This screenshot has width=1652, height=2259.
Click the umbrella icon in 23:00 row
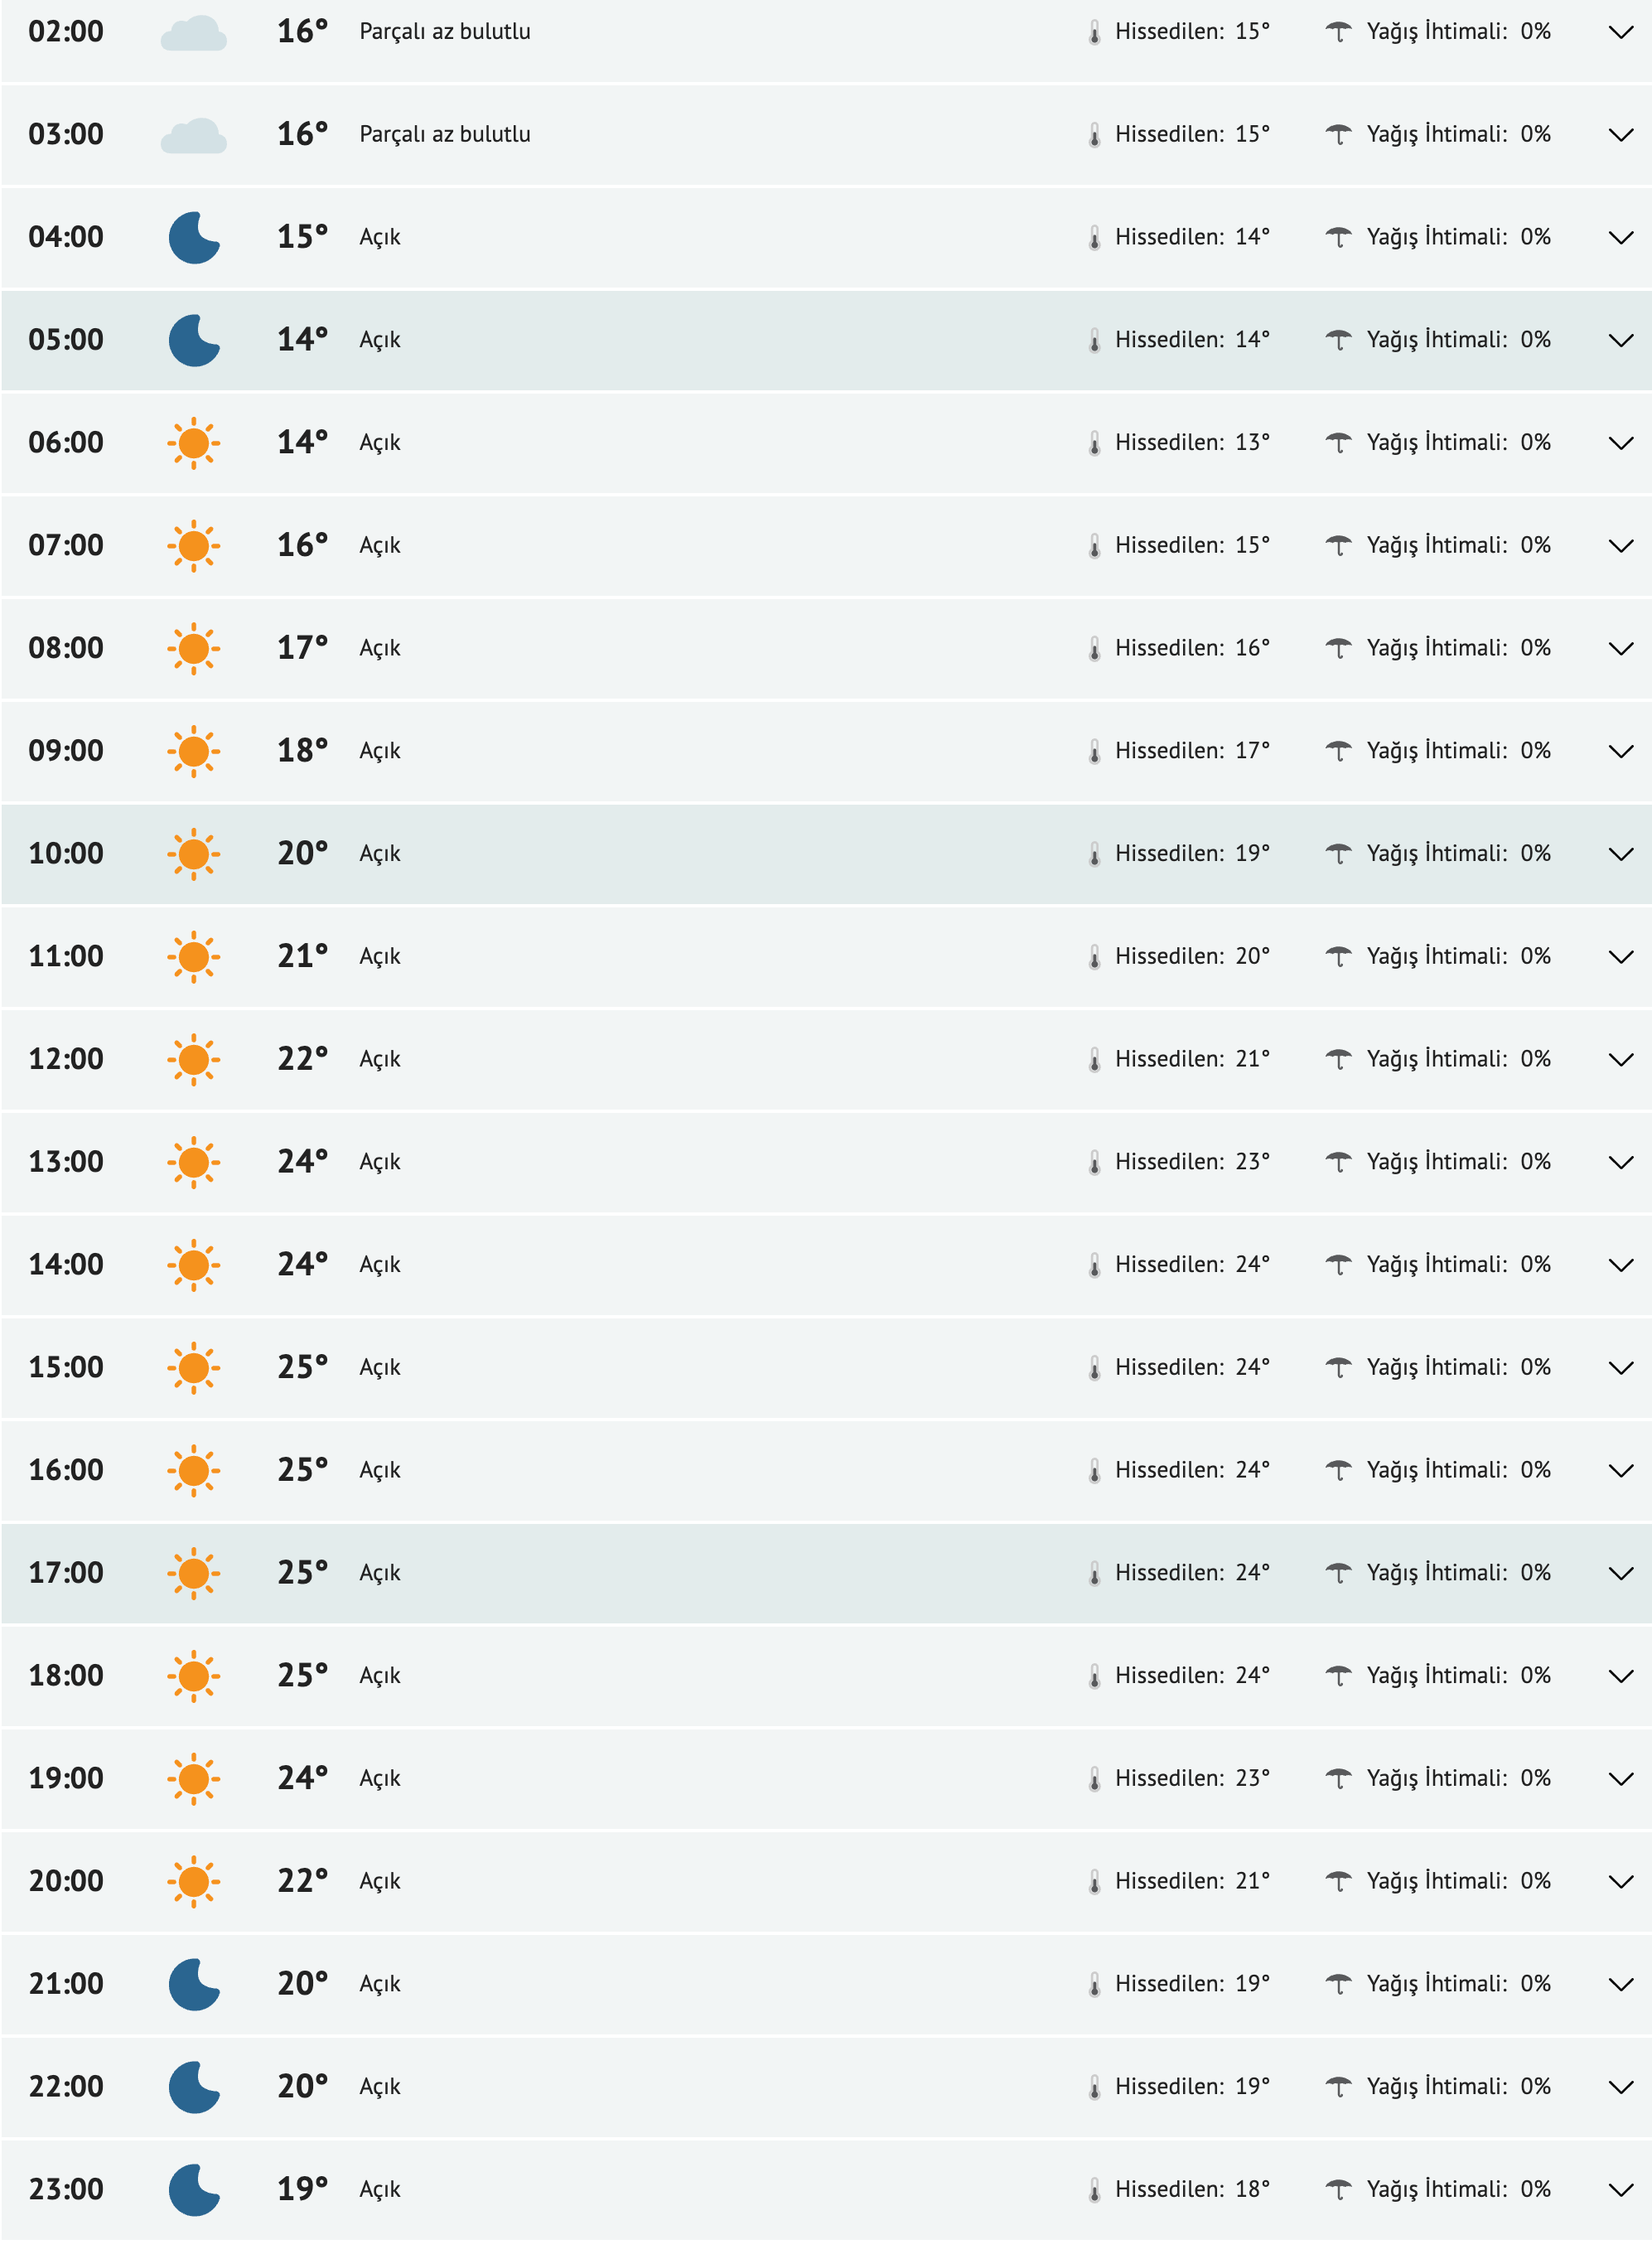pyautogui.click(x=1337, y=2190)
